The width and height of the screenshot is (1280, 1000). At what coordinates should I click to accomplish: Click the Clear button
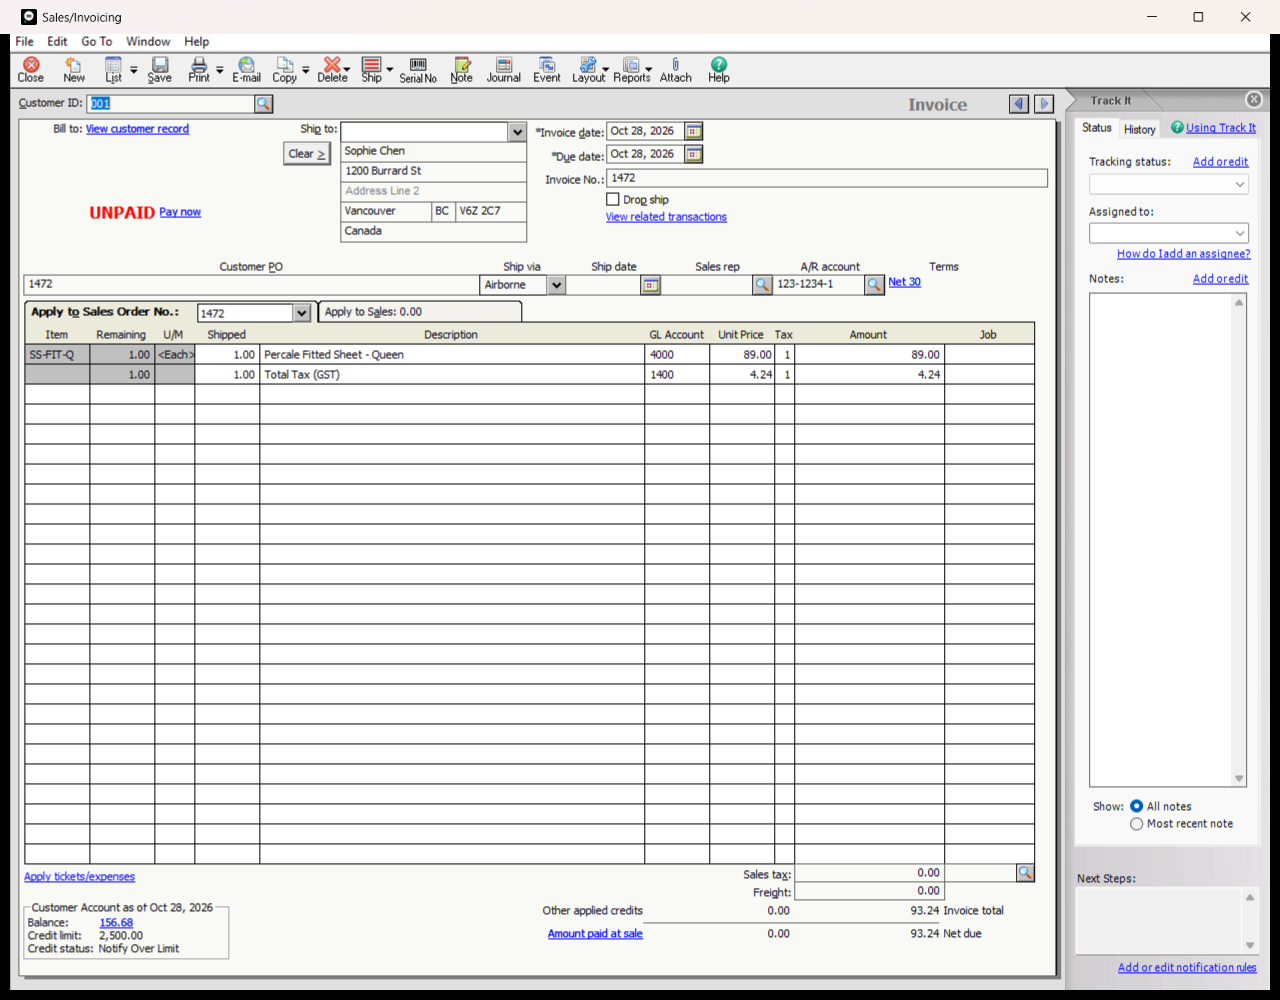307,154
